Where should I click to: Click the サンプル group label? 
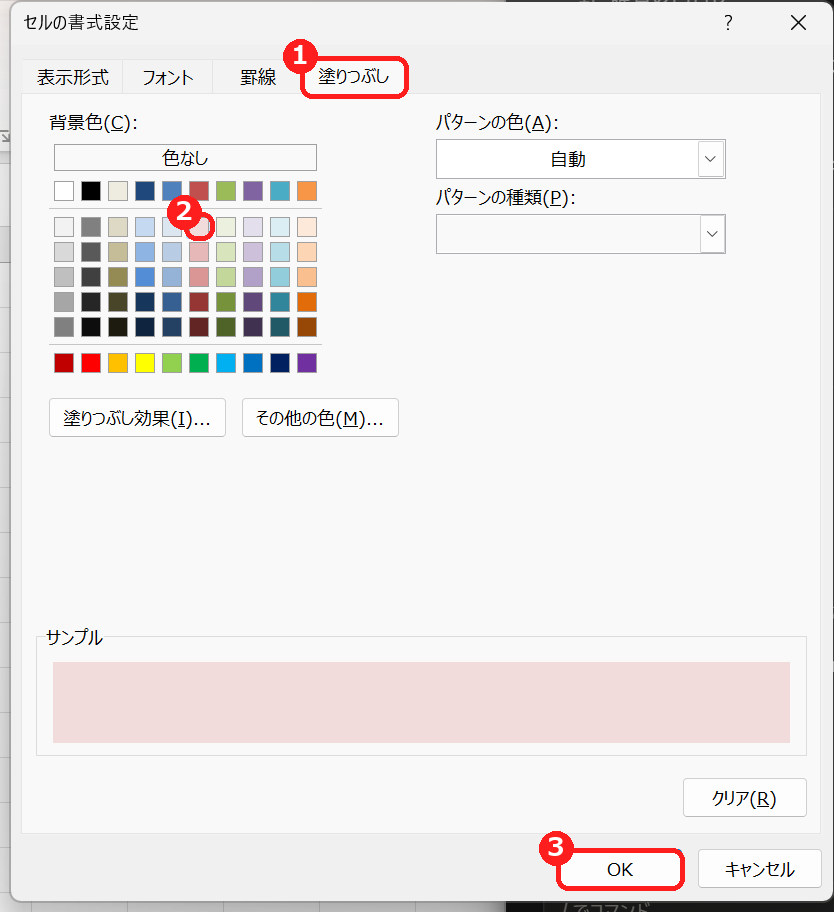click(x=74, y=637)
